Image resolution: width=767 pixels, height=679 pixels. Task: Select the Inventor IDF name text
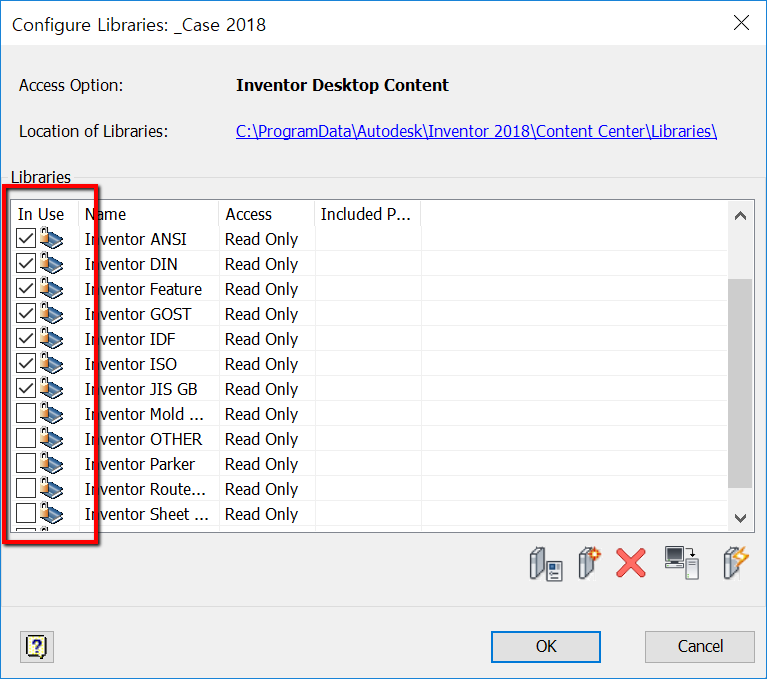pyautogui.click(x=130, y=339)
